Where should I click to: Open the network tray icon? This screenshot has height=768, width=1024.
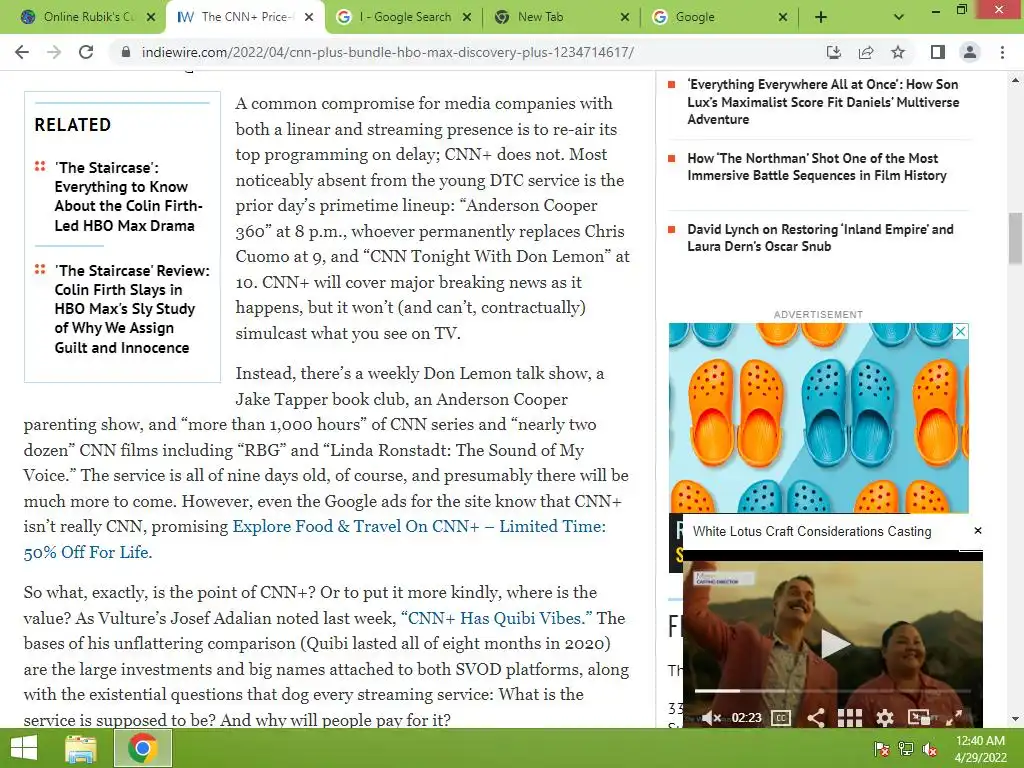905,749
